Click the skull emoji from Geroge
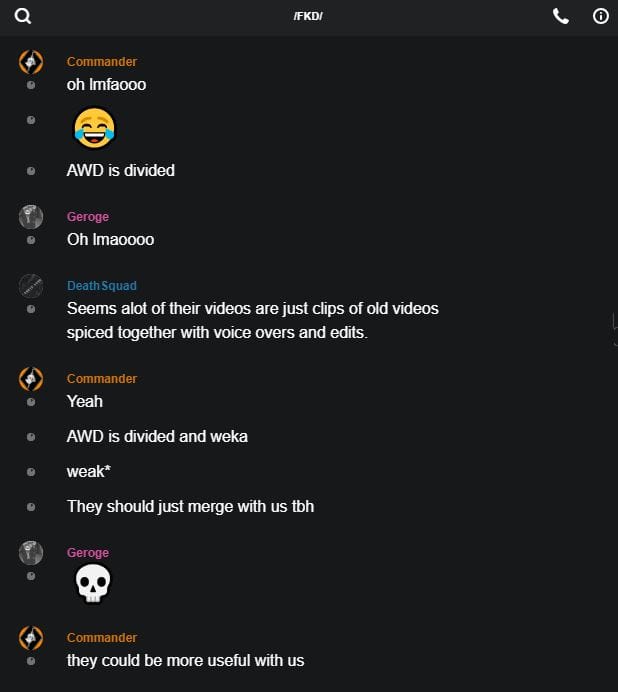 click(93, 583)
